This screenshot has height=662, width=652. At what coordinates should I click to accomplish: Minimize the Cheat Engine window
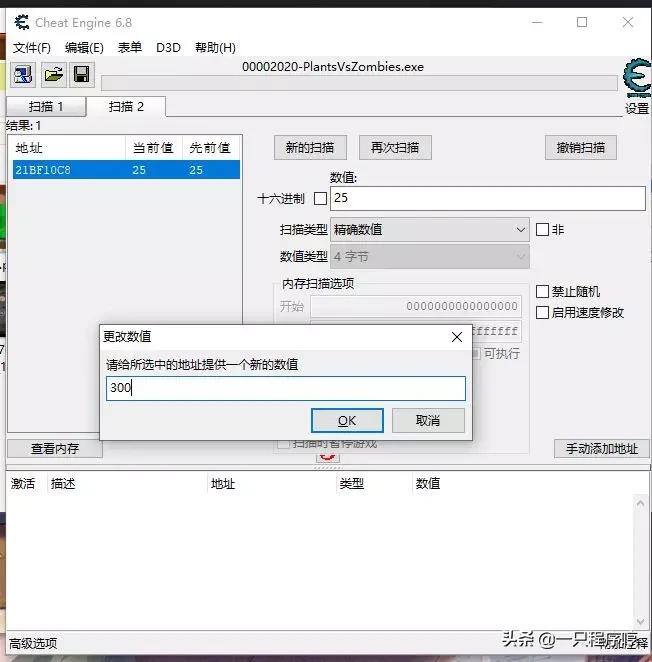pos(537,22)
